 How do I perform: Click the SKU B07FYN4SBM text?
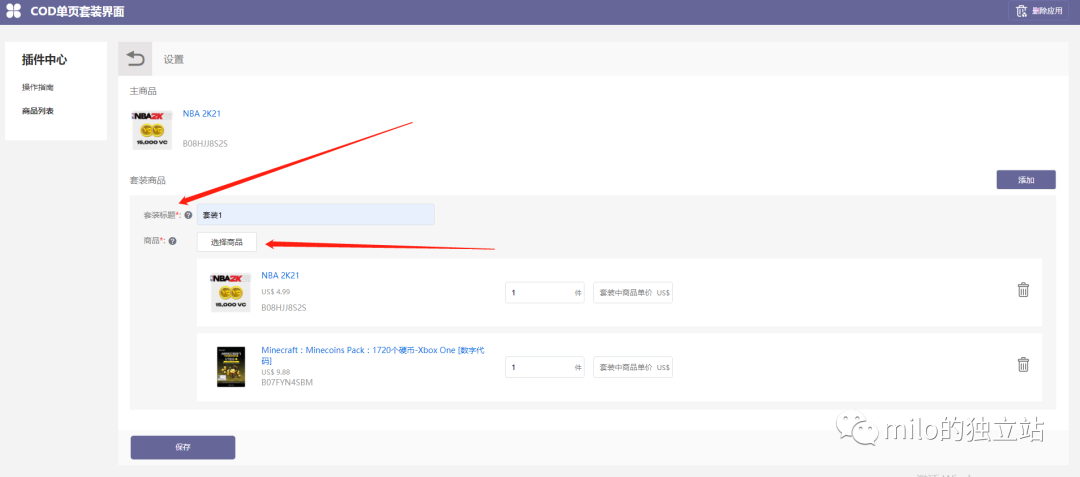pos(287,382)
